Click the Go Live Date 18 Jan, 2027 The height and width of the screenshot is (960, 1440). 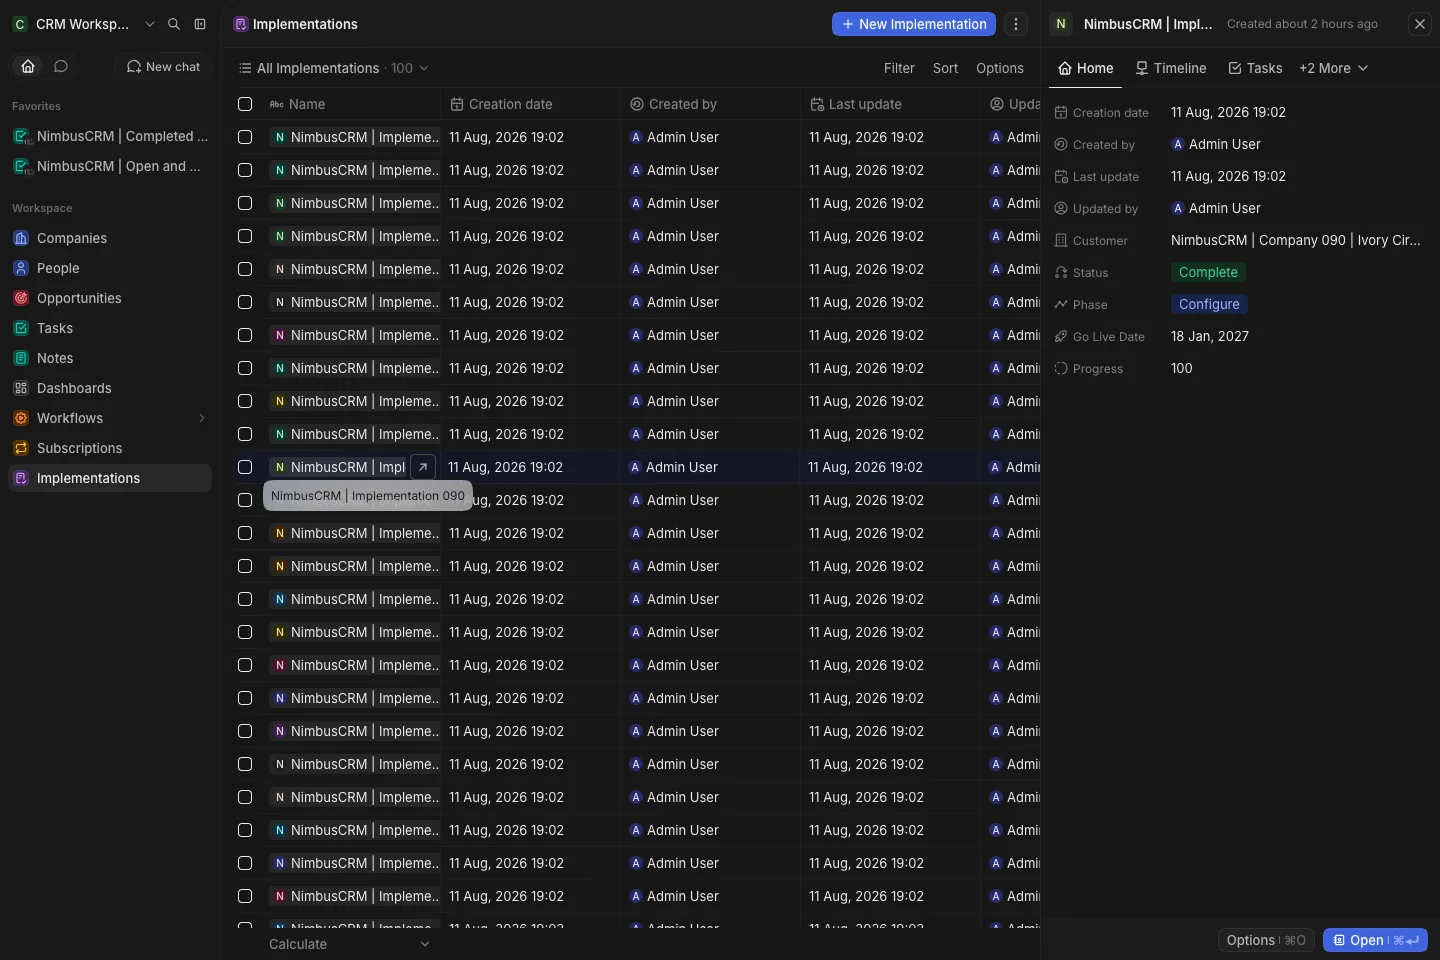point(1210,336)
